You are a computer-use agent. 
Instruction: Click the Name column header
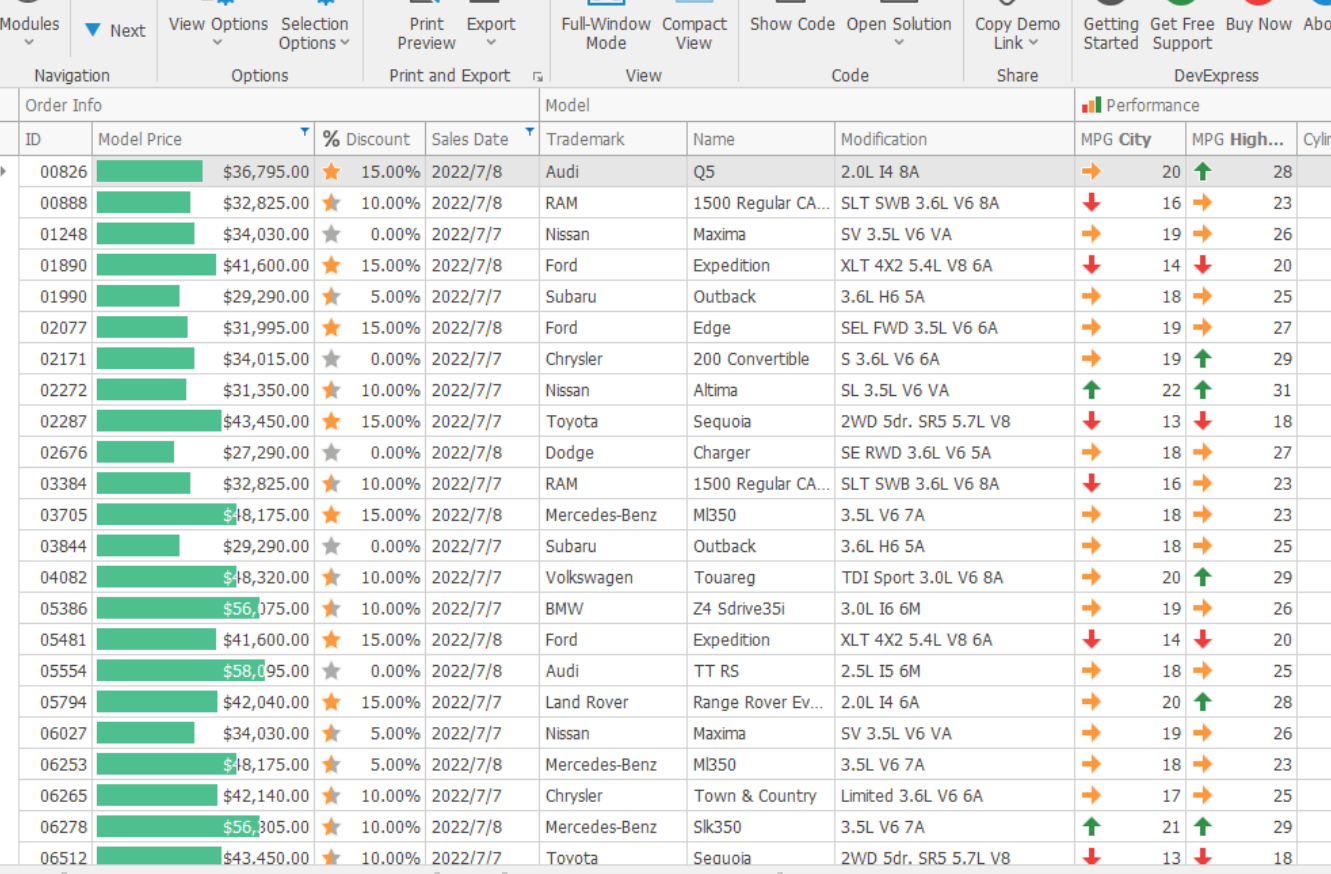tap(761, 139)
